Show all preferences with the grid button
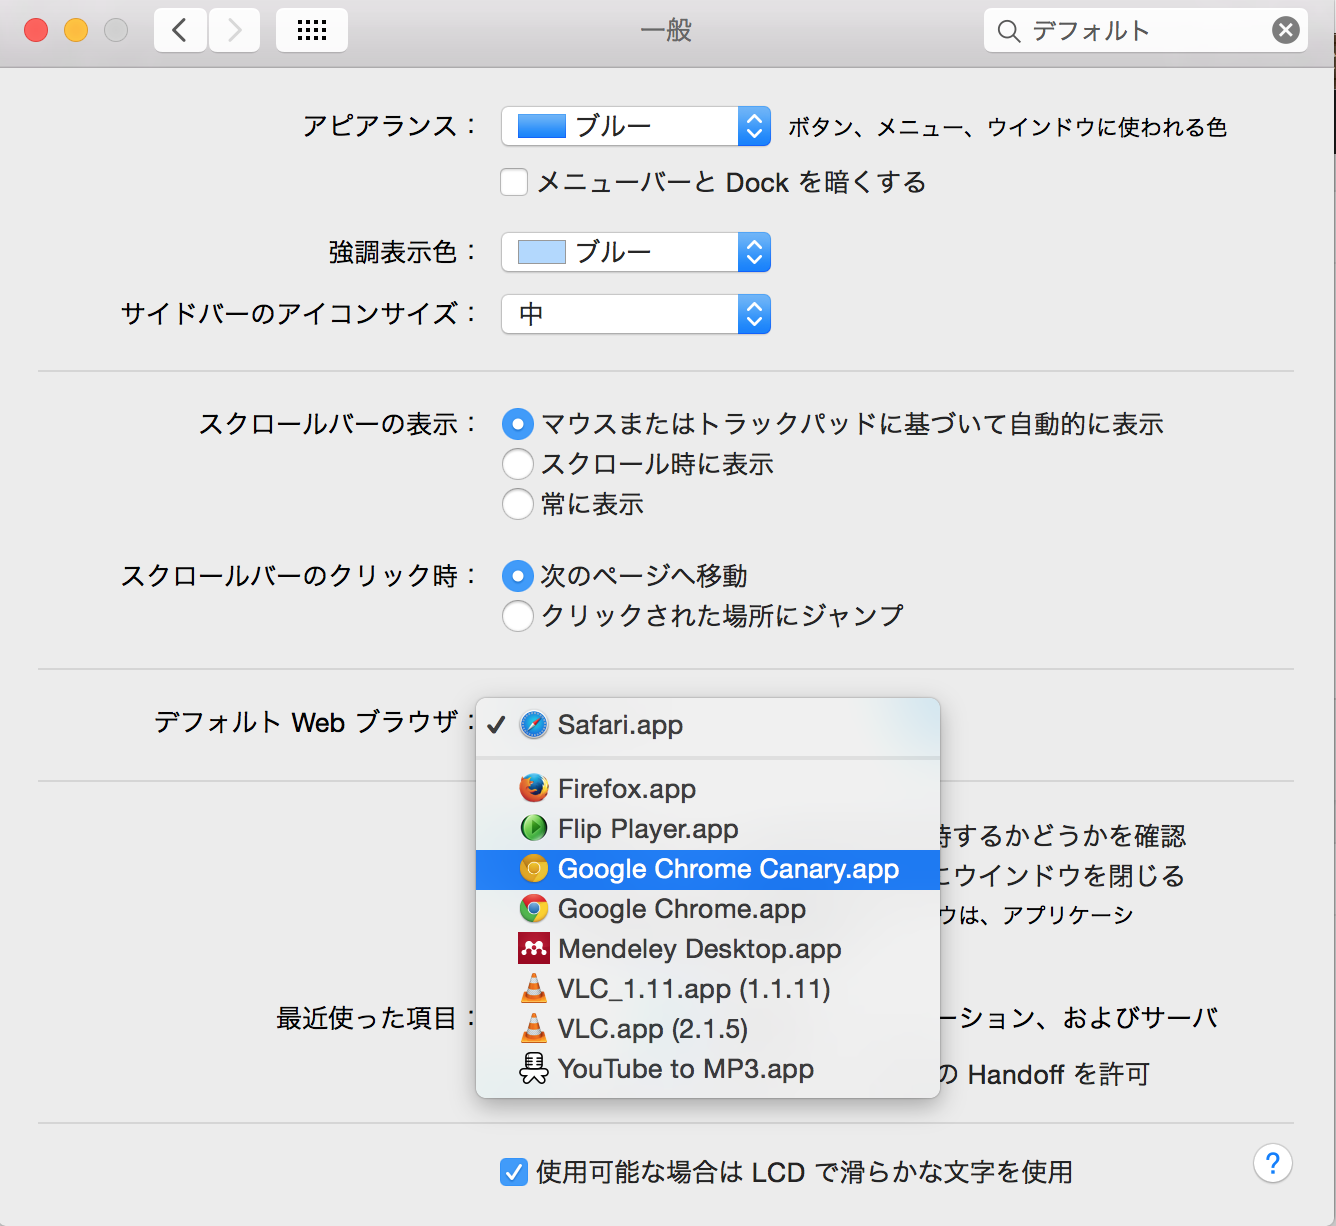This screenshot has height=1226, width=1336. (x=312, y=30)
